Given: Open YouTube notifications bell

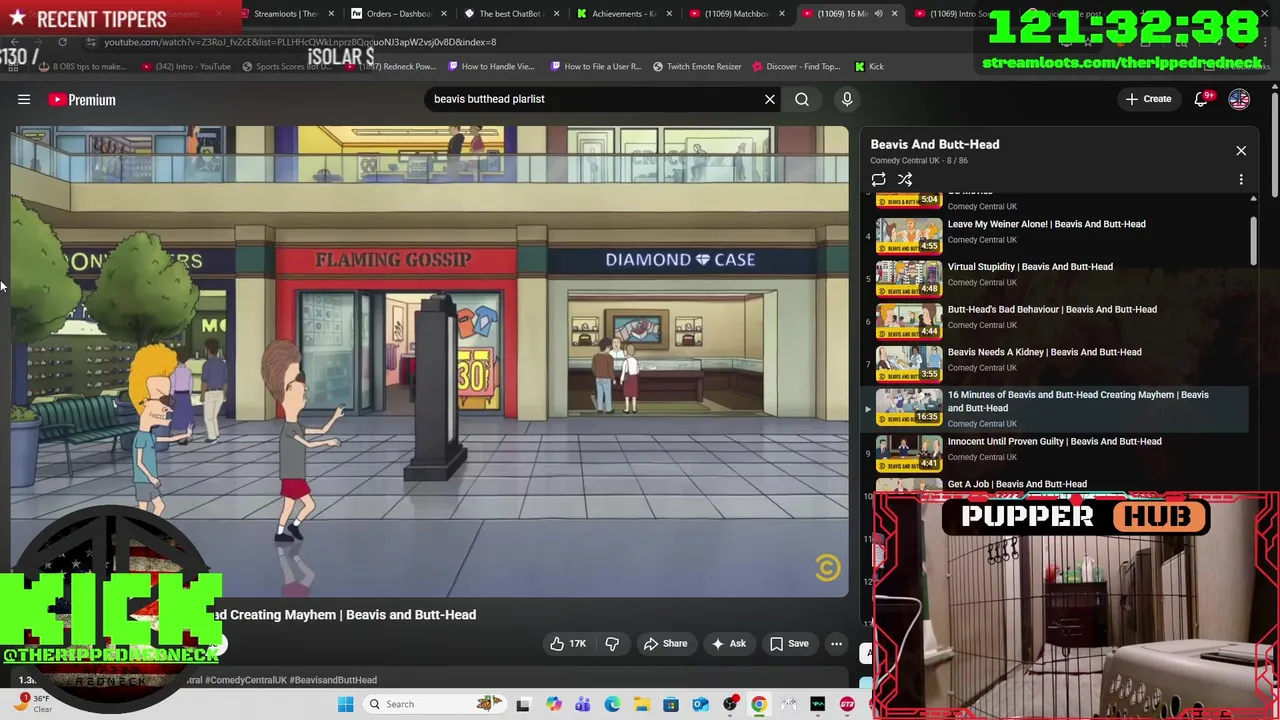Looking at the screenshot, I should pos(1203,99).
